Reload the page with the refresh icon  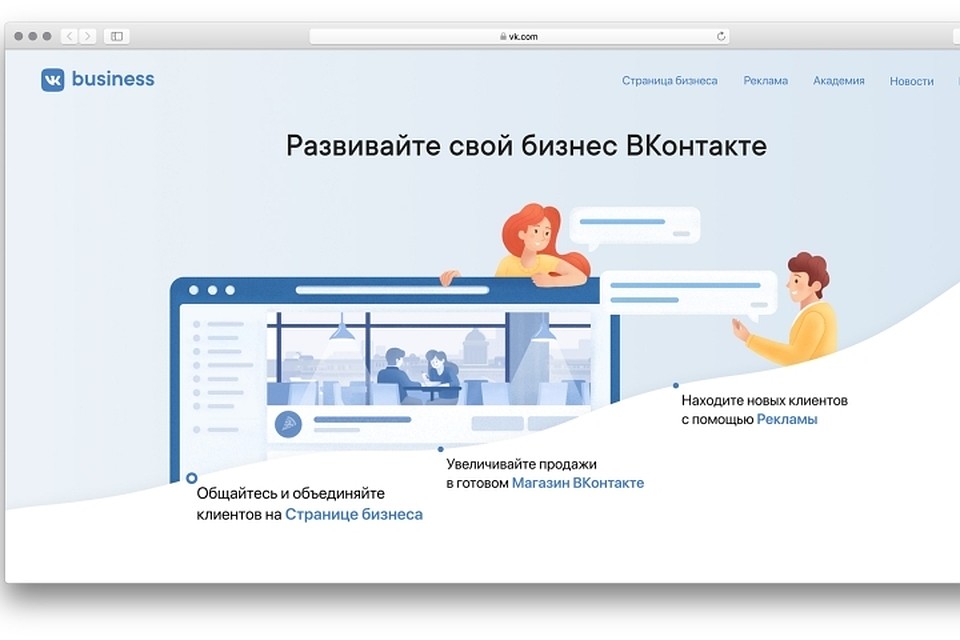point(721,36)
